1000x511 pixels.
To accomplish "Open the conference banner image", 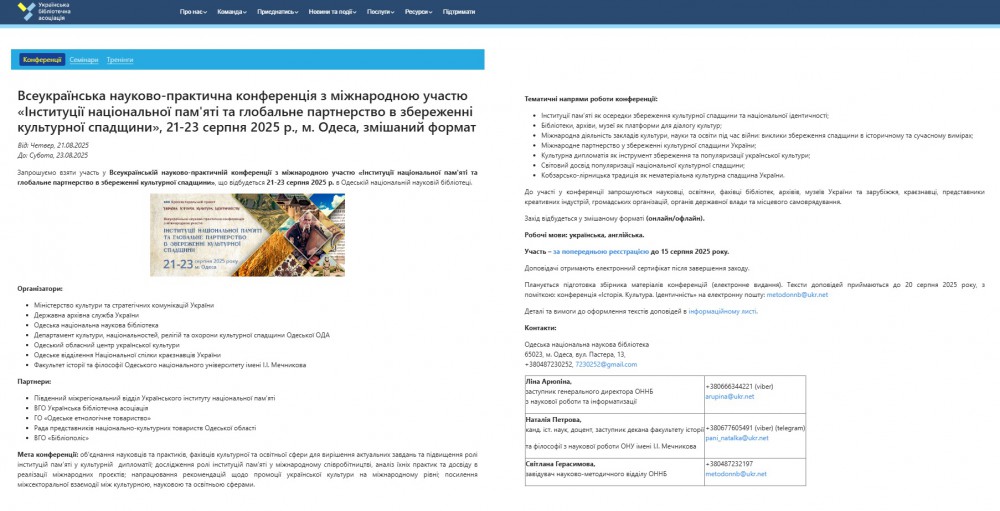I will coord(247,234).
